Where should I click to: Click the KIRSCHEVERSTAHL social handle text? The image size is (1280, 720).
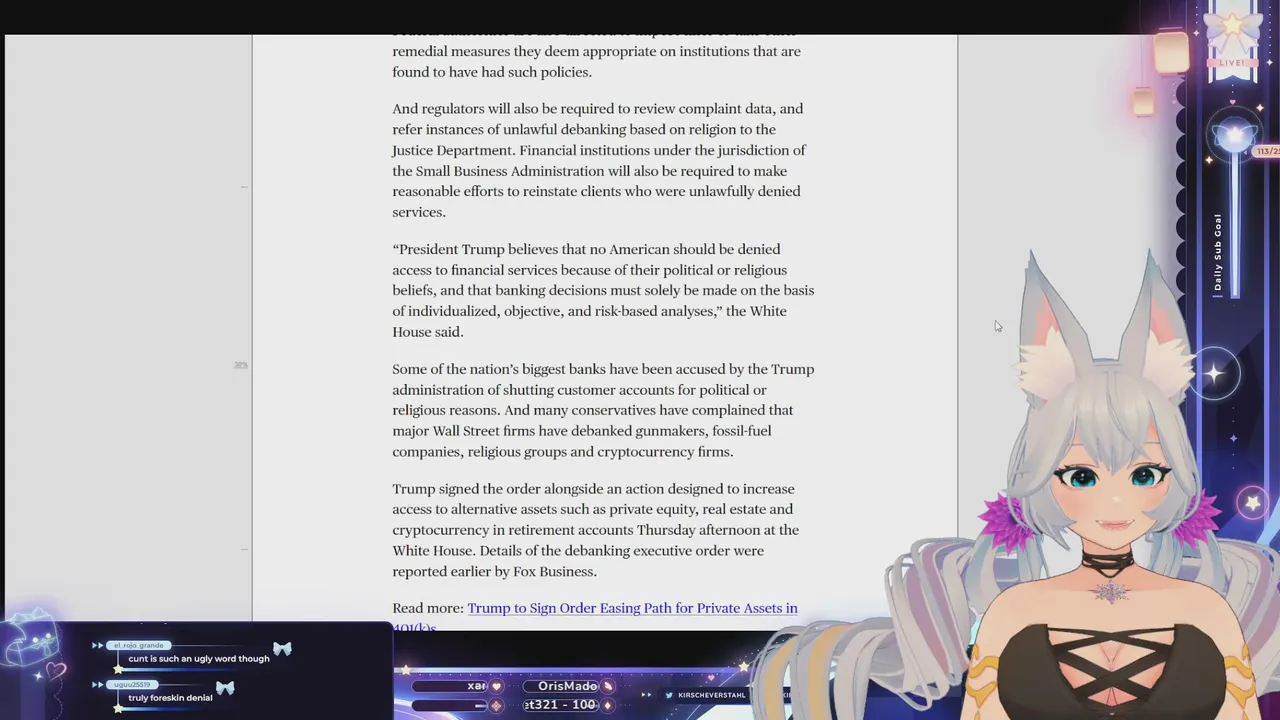(712, 695)
